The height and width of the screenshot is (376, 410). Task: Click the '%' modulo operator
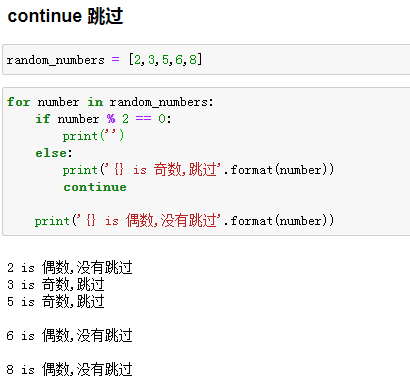(111, 119)
